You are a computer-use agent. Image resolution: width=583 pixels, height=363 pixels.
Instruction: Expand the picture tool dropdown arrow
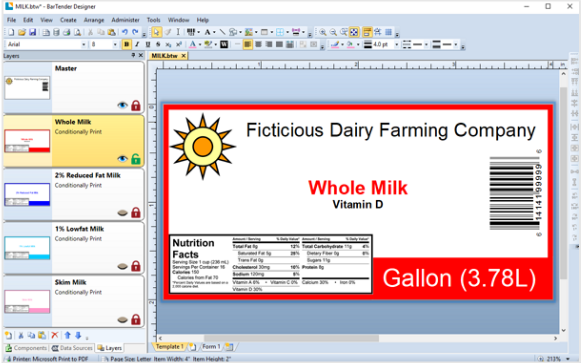256,32
